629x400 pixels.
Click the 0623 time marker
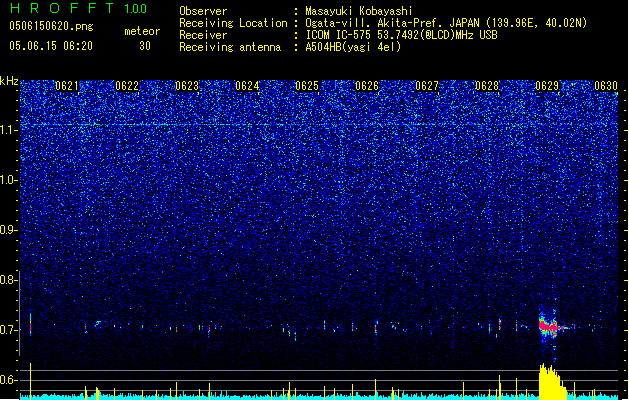tap(187, 86)
